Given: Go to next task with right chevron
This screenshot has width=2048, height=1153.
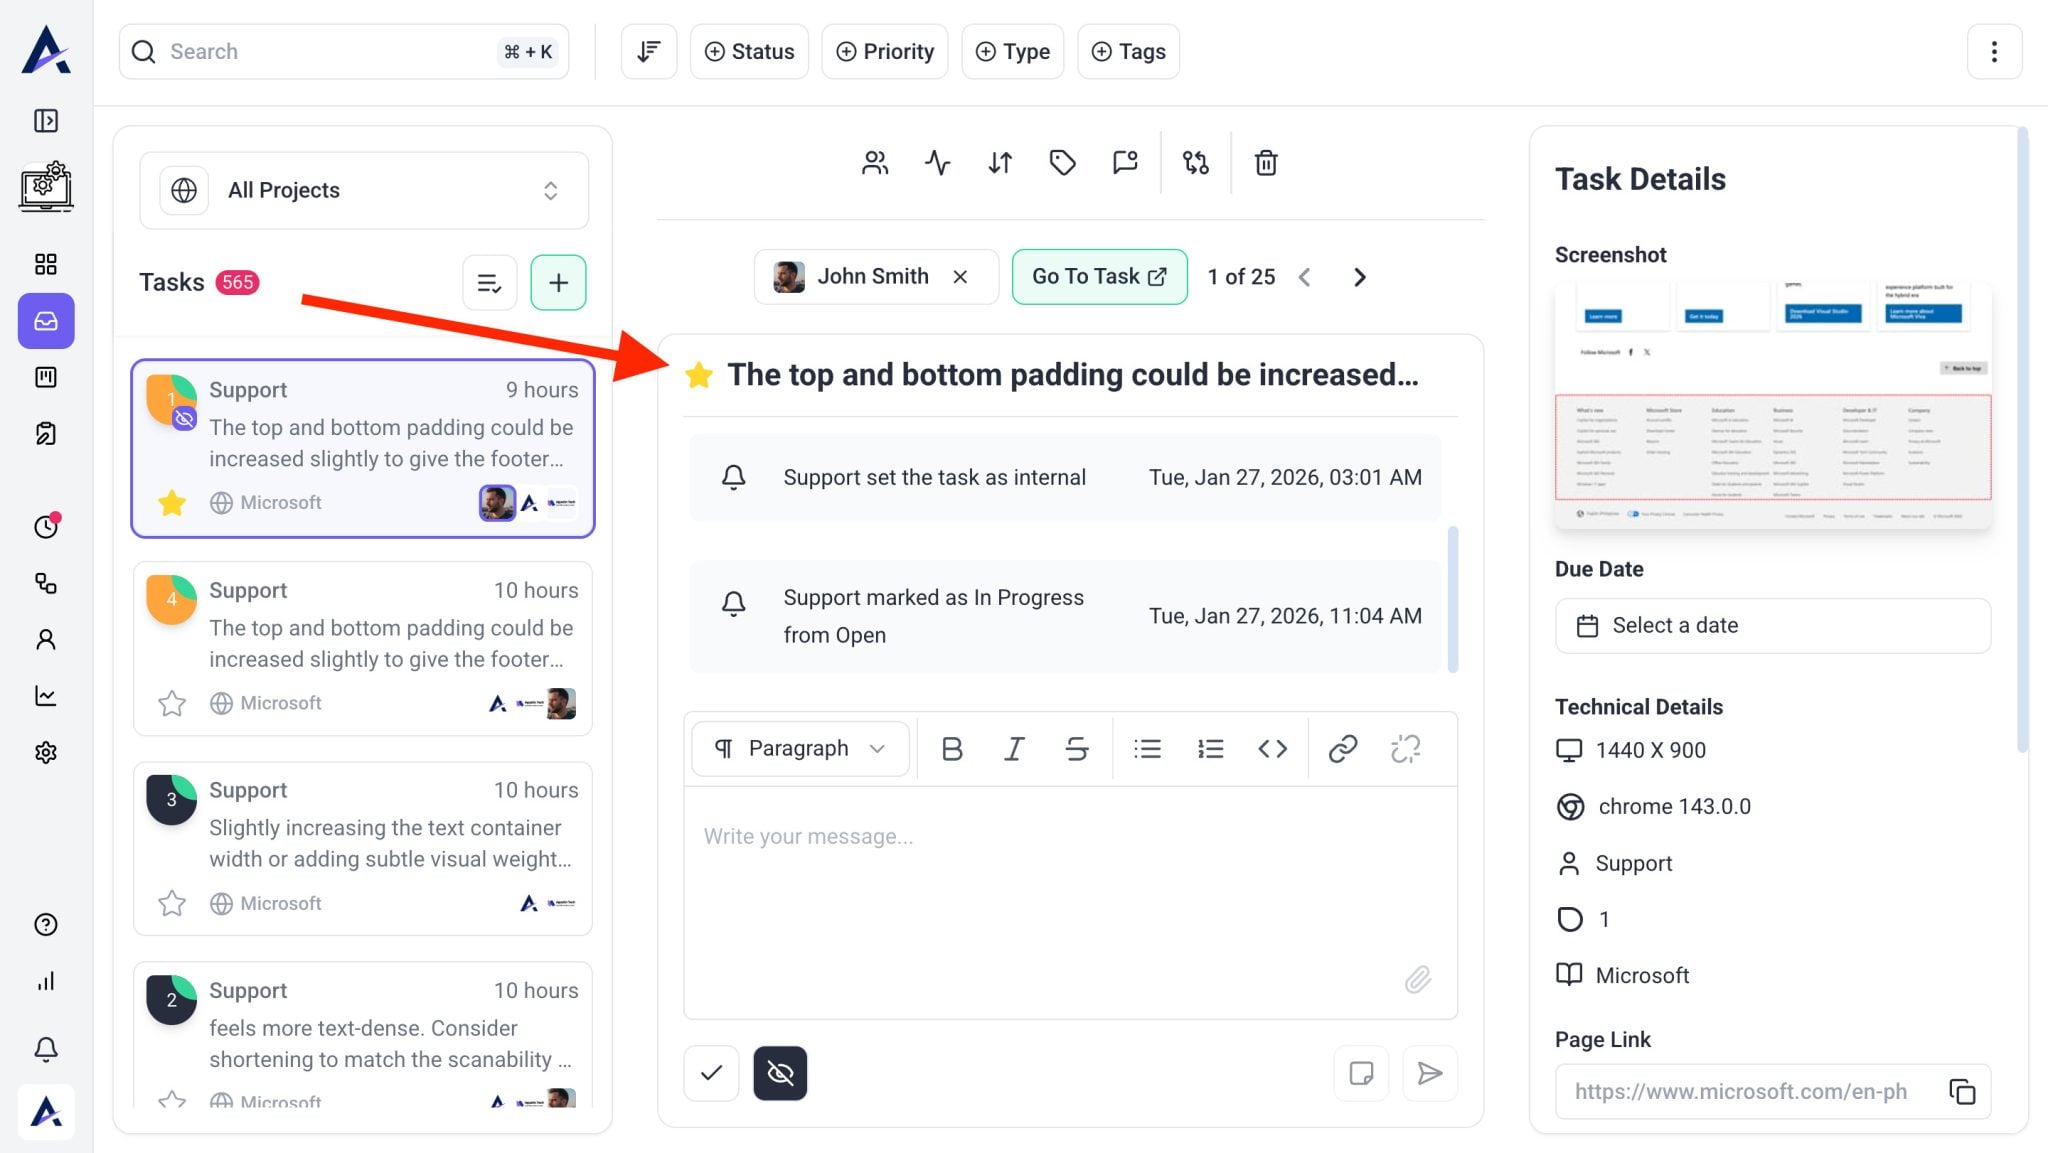Looking at the screenshot, I should pos(1359,277).
